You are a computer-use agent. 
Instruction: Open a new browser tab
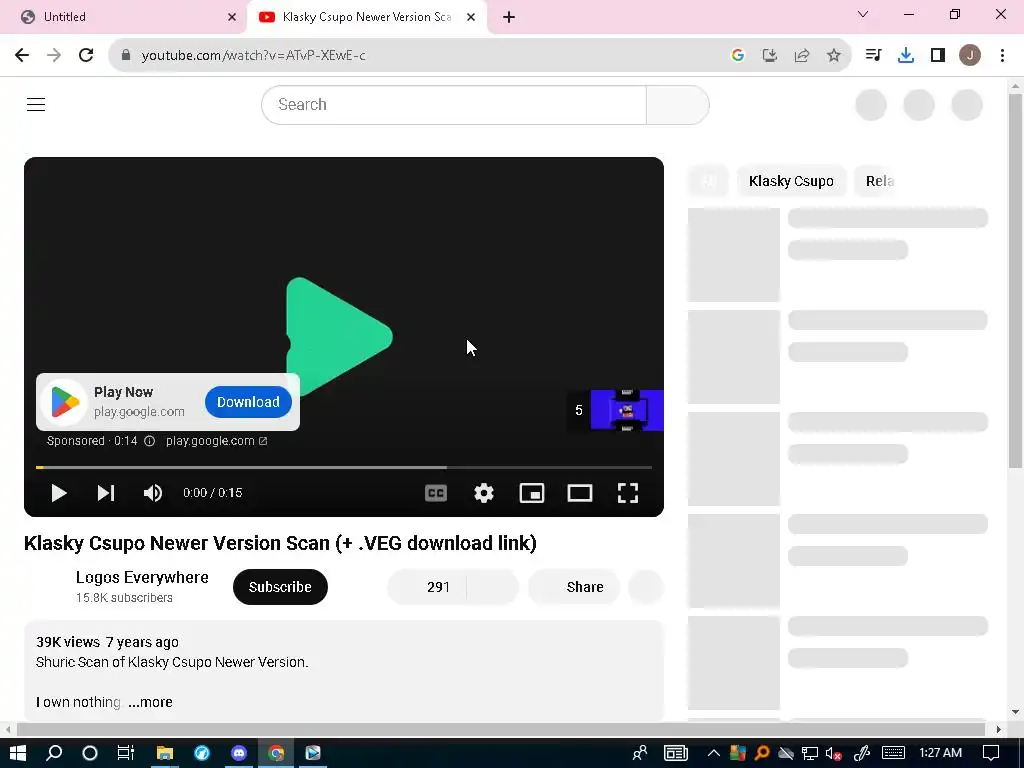point(509,17)
